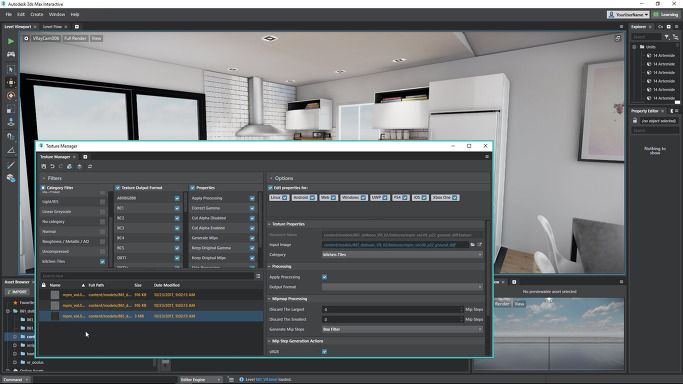The height and width of the screenshot is (384, 683).
Task: Open Generate Mip Steps Box Filter dropdown
Action: 402,330
